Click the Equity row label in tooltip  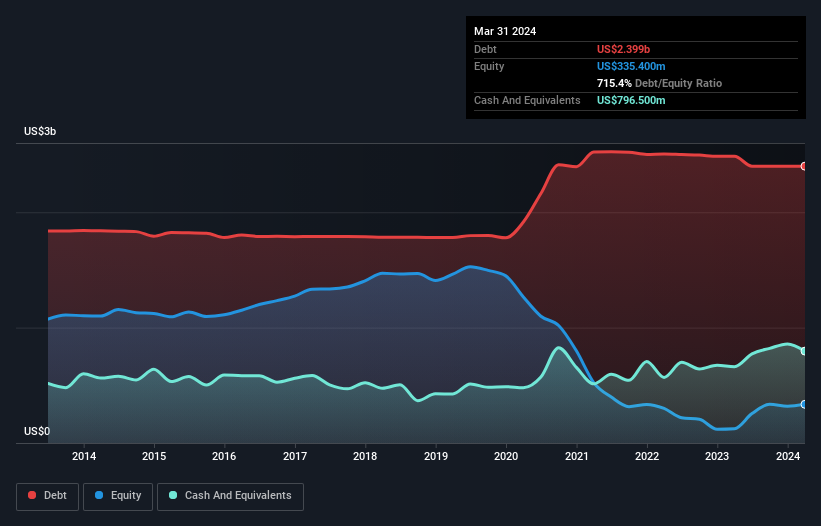(489, 66)
